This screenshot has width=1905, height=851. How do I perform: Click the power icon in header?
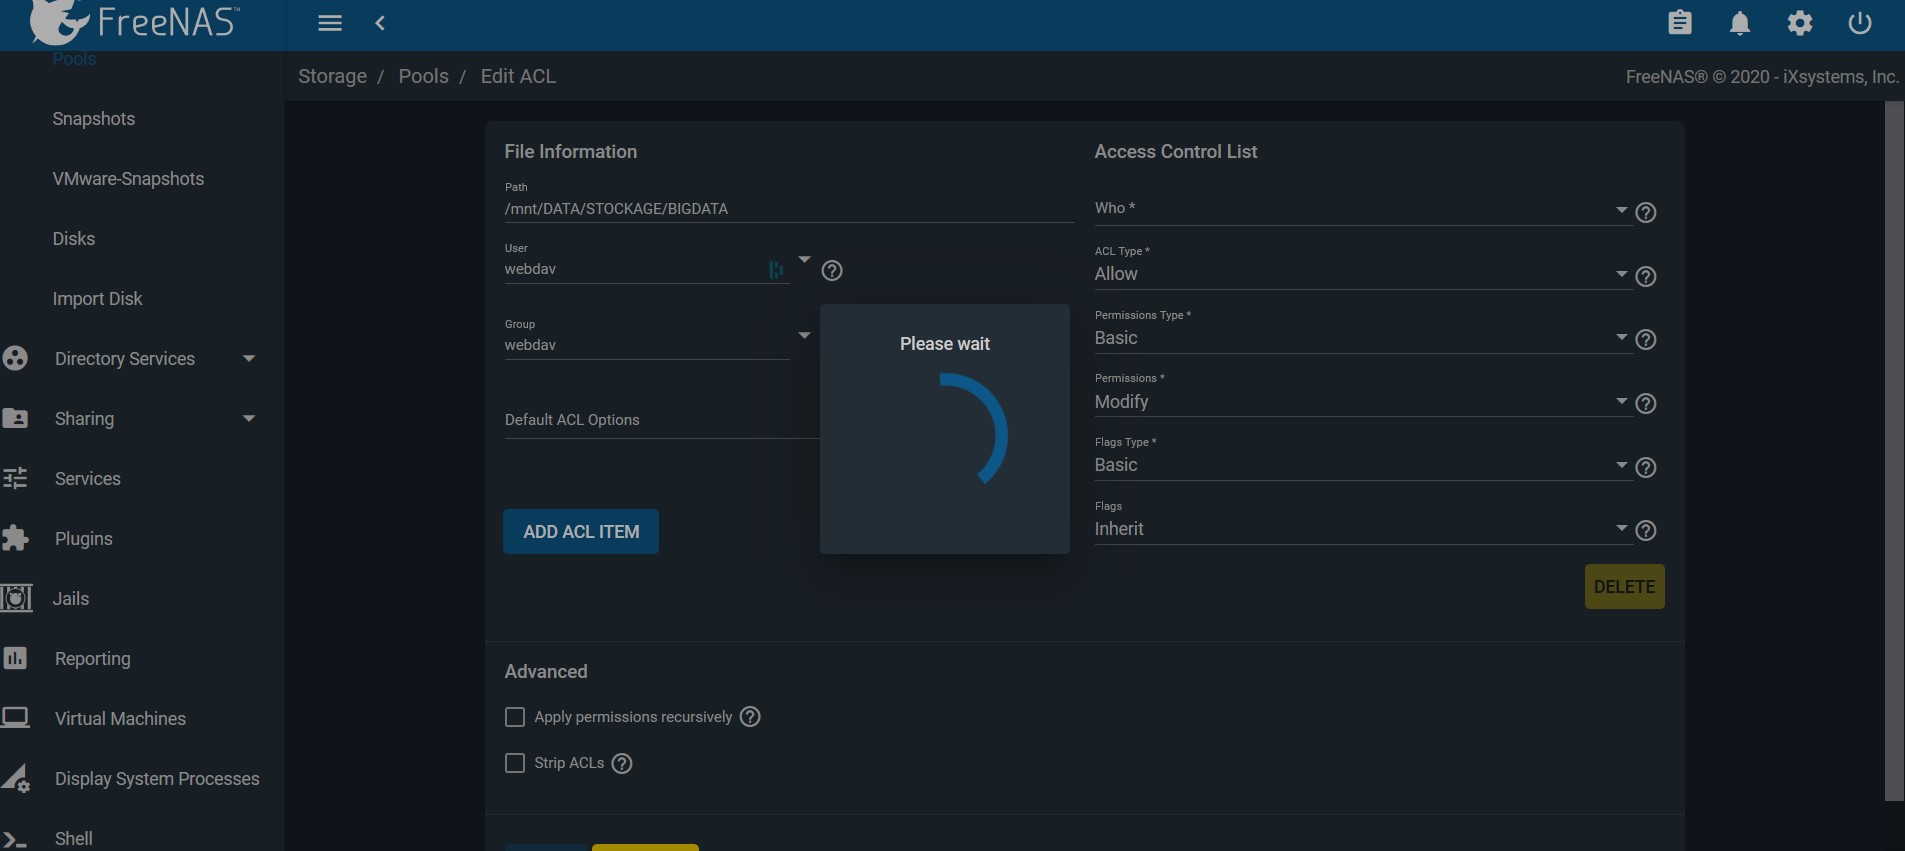[x=1860, y=23]
